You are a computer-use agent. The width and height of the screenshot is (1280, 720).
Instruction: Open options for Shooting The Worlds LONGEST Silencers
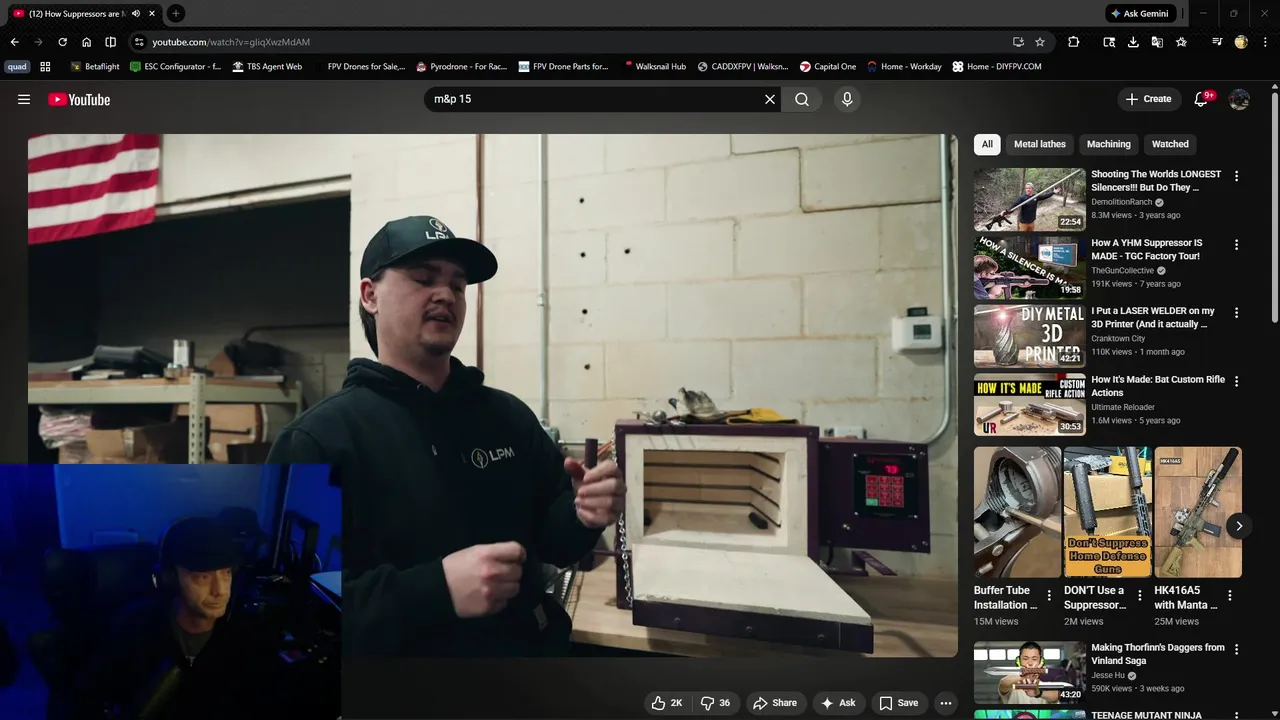click(x=1236, y=176)
